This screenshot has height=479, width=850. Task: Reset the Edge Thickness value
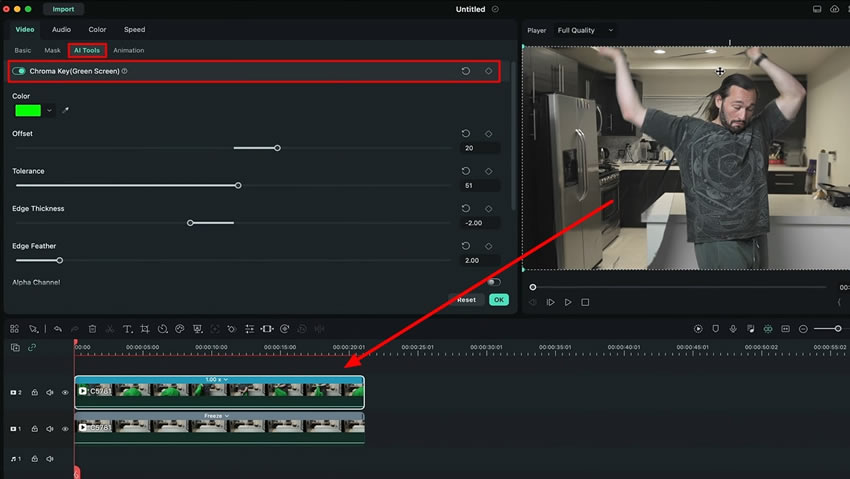pos(466,208)
